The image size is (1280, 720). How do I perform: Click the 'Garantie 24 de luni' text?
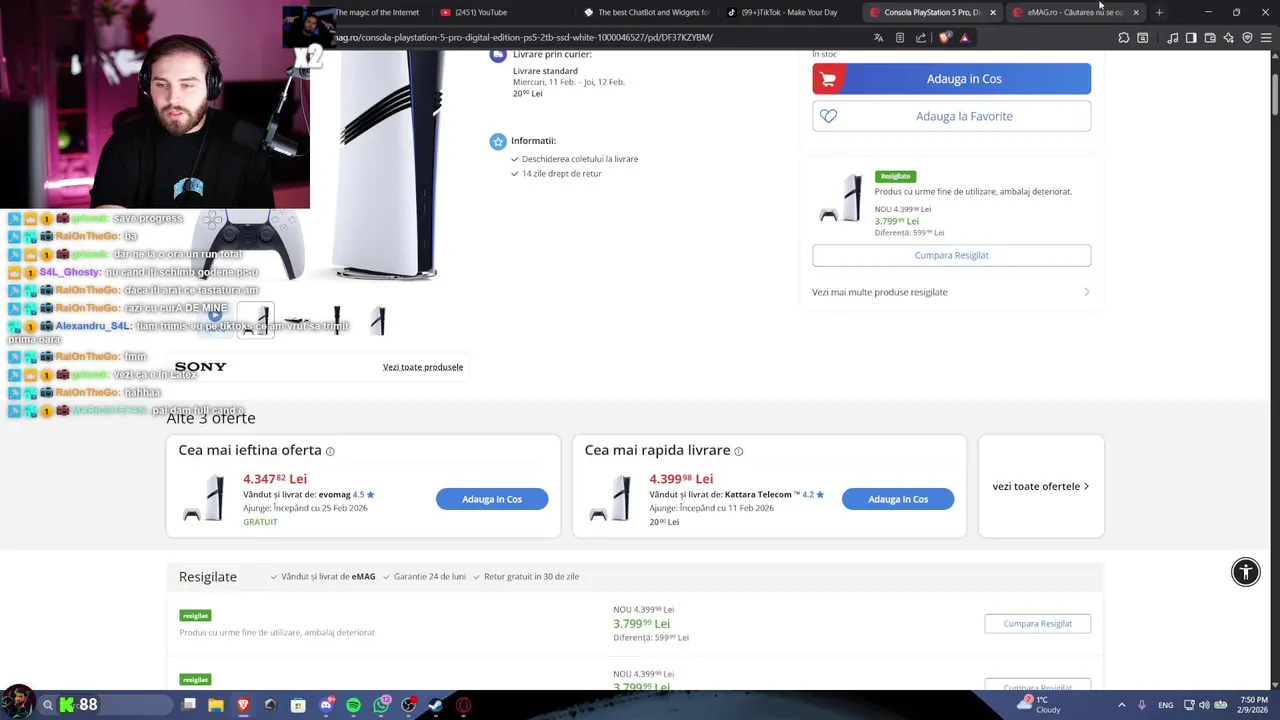(430, 577)
